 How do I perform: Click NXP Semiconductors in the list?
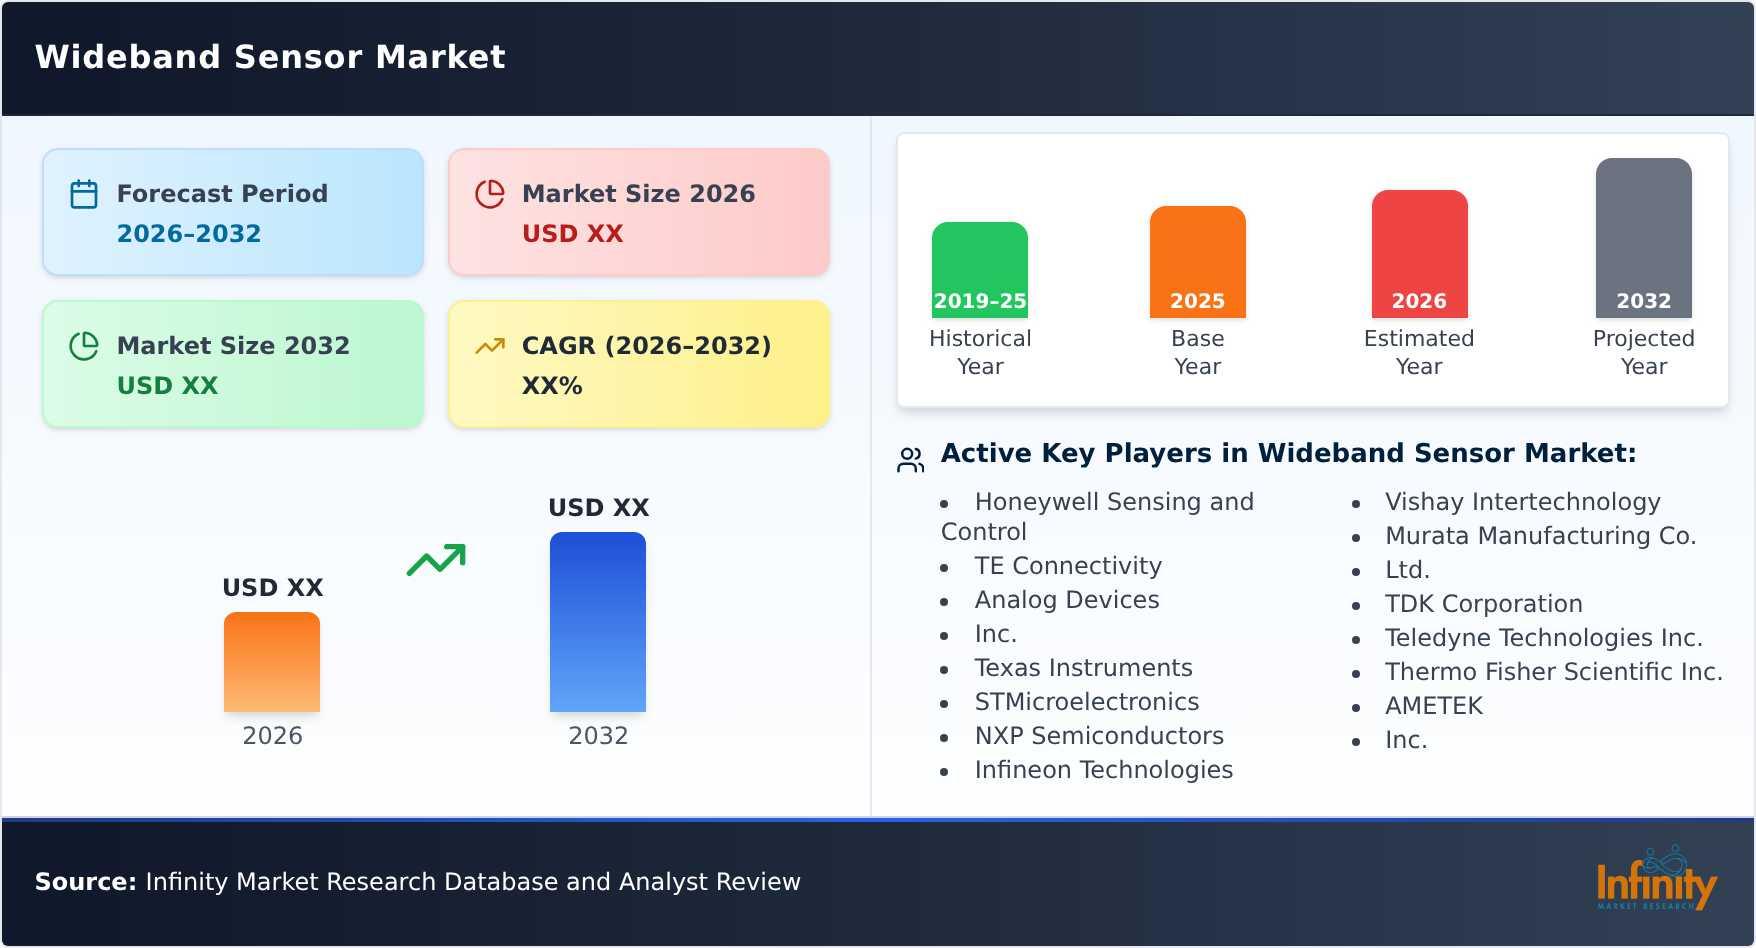(x=1099, y=736)
